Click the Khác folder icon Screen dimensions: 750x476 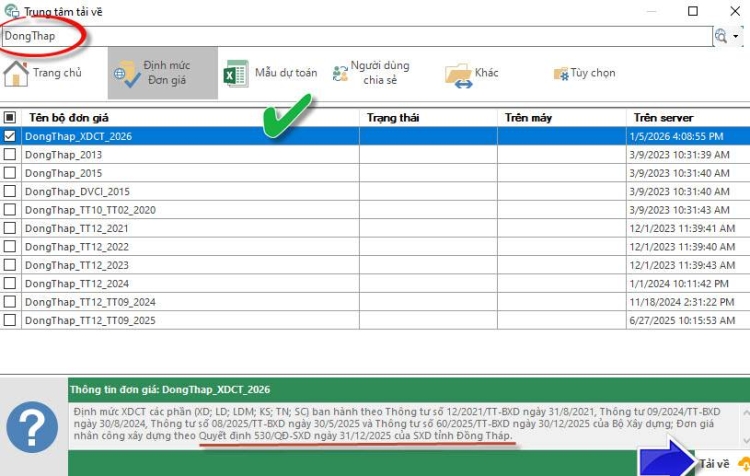[x=458, y=74]
